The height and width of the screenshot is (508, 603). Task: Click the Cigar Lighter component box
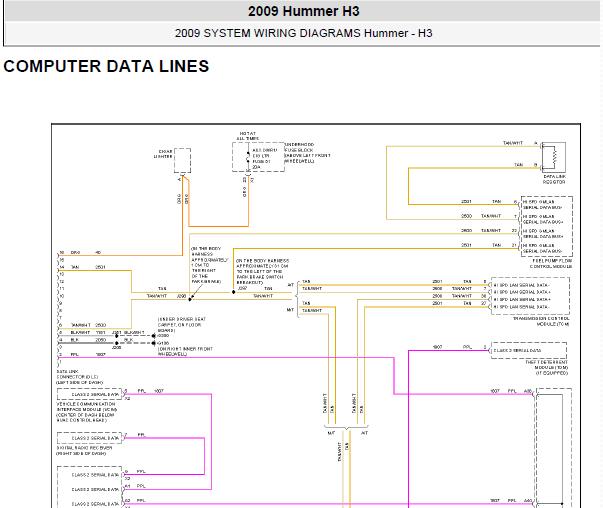tap(182, 160)
